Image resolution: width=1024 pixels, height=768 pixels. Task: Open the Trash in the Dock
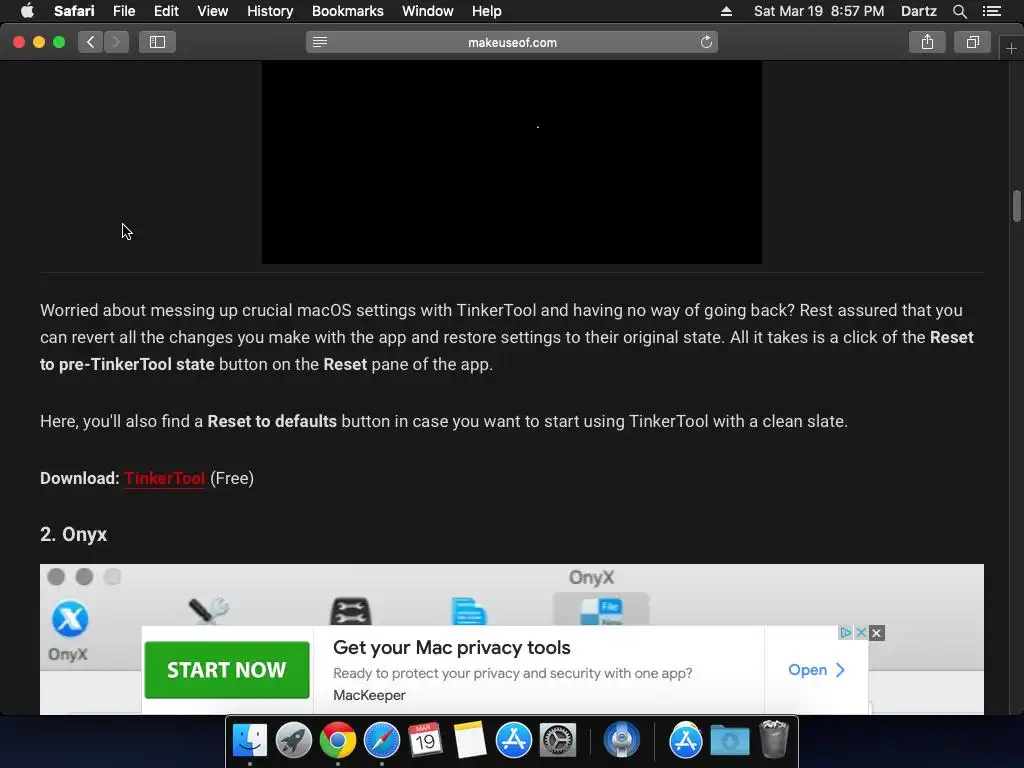[x=774, y=739]
